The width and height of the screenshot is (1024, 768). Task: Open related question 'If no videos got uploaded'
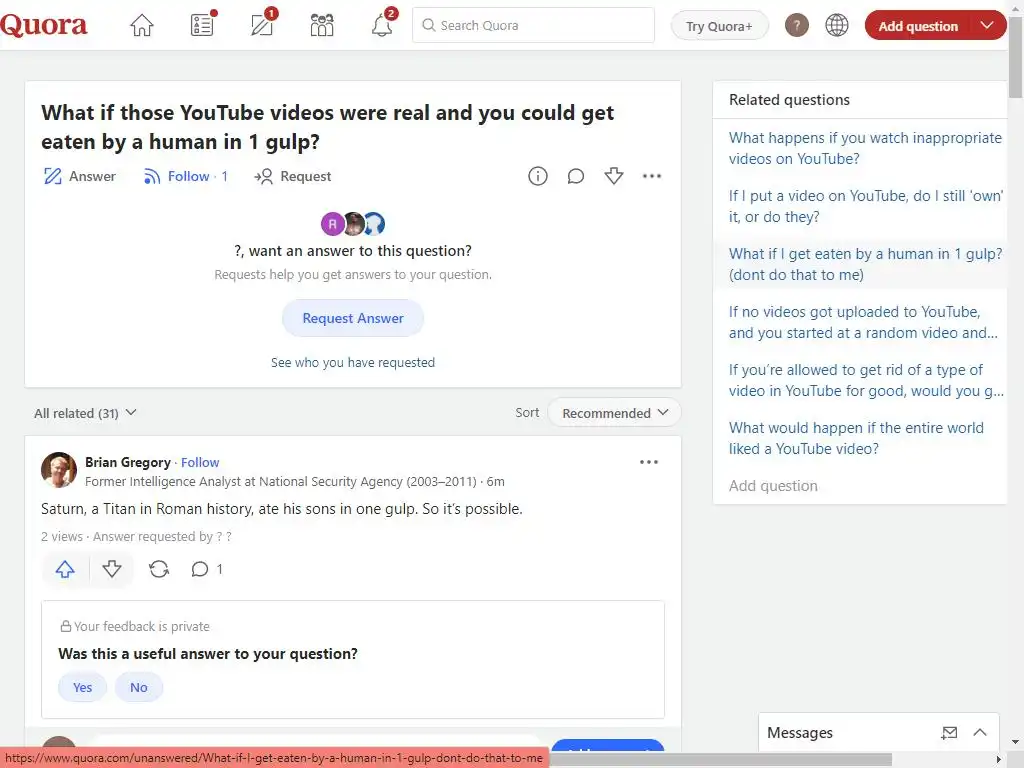click(x=863, y=322)
